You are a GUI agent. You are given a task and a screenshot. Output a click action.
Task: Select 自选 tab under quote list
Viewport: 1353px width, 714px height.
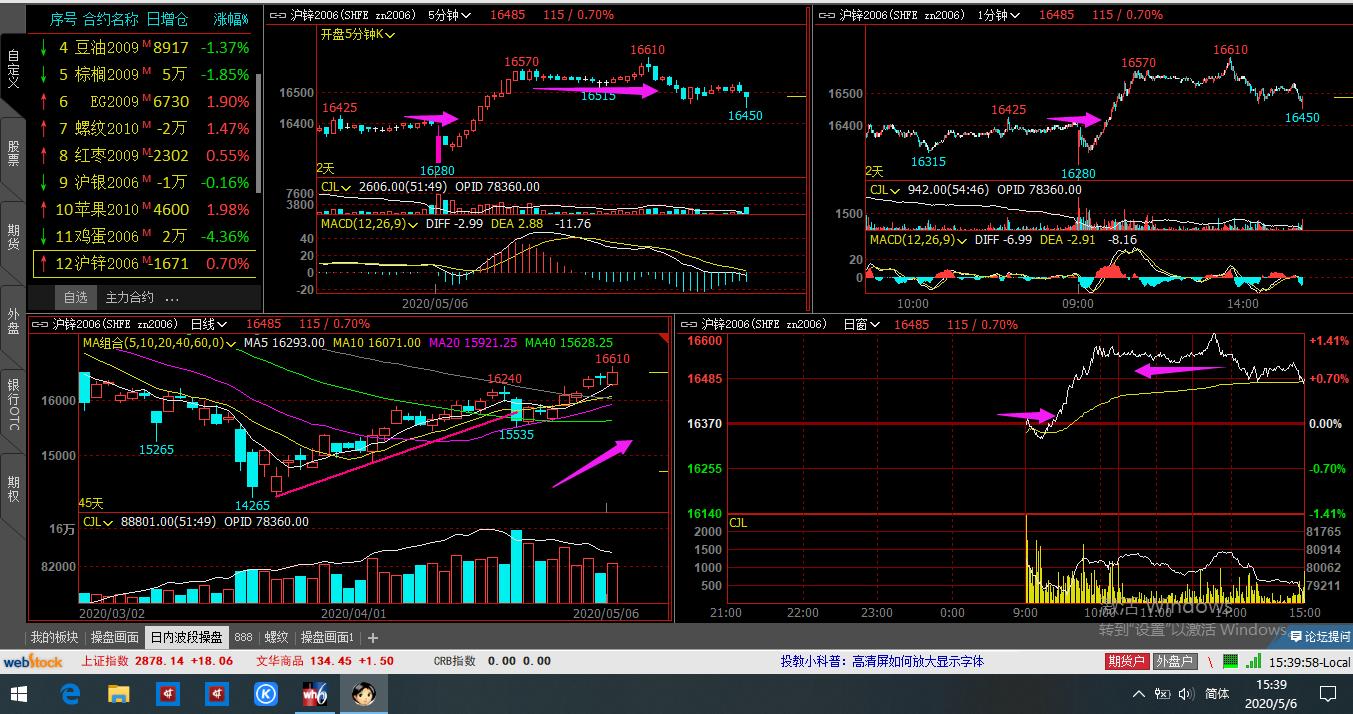[x=76, y=297]
